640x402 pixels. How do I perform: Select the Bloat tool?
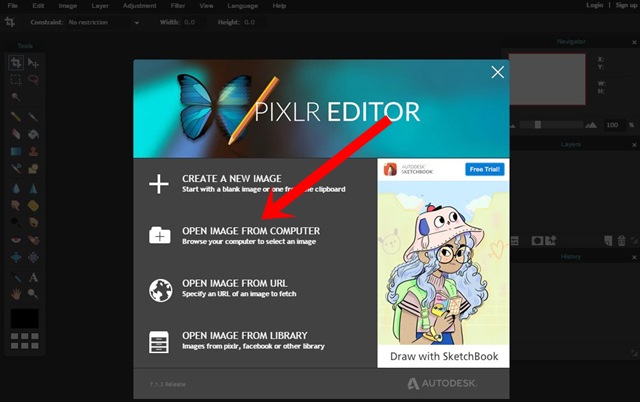pyautogui.click(x=16, y=257)
